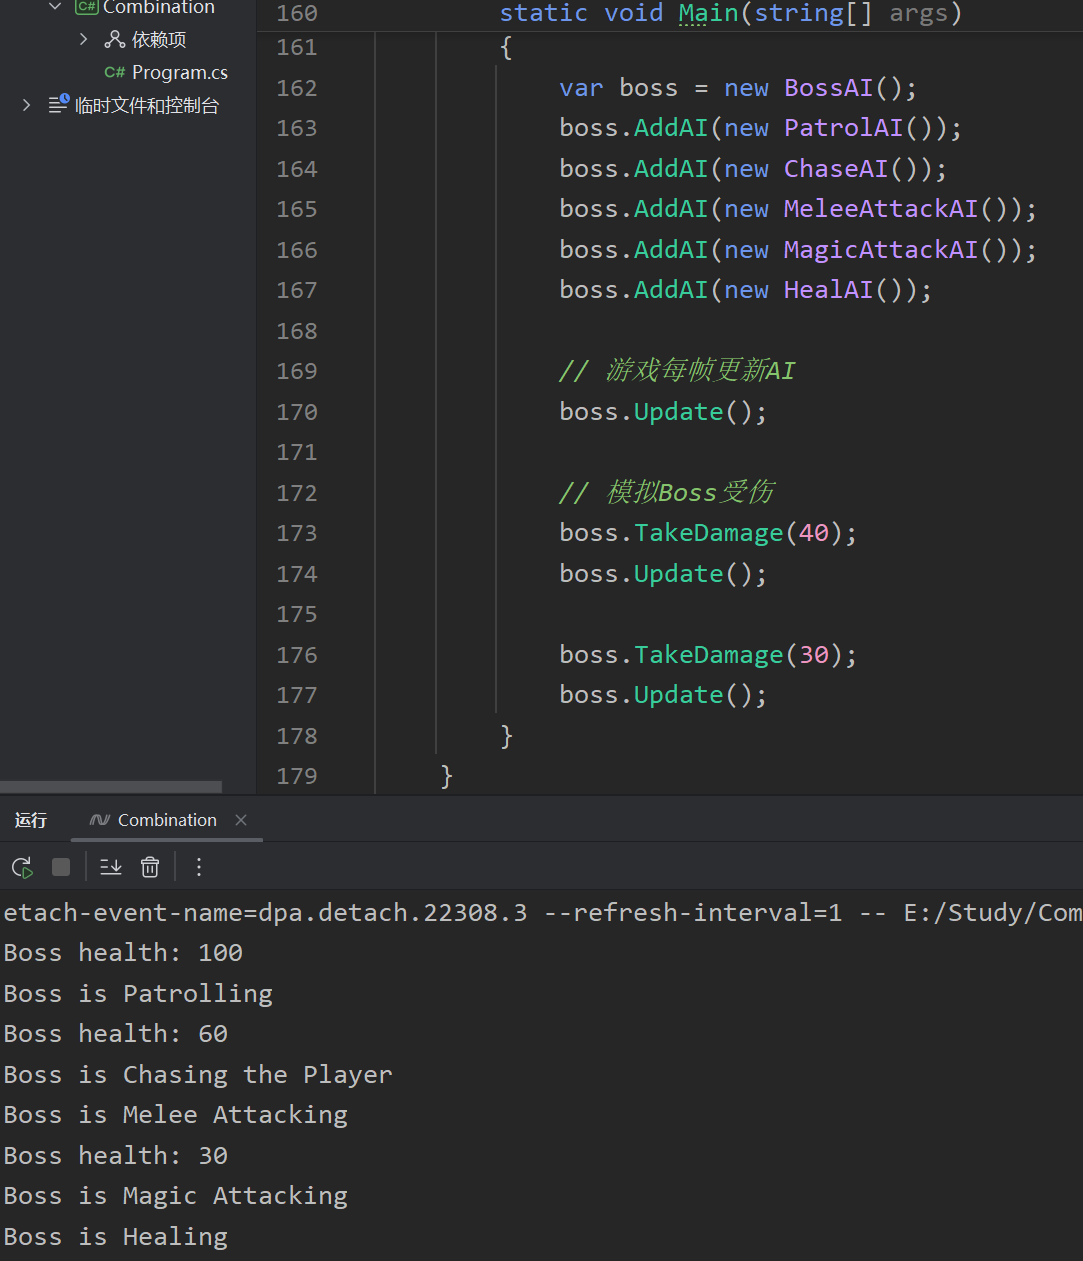Close the Combination run tab
The image size is (1083, 1261).
coord(241,820)
